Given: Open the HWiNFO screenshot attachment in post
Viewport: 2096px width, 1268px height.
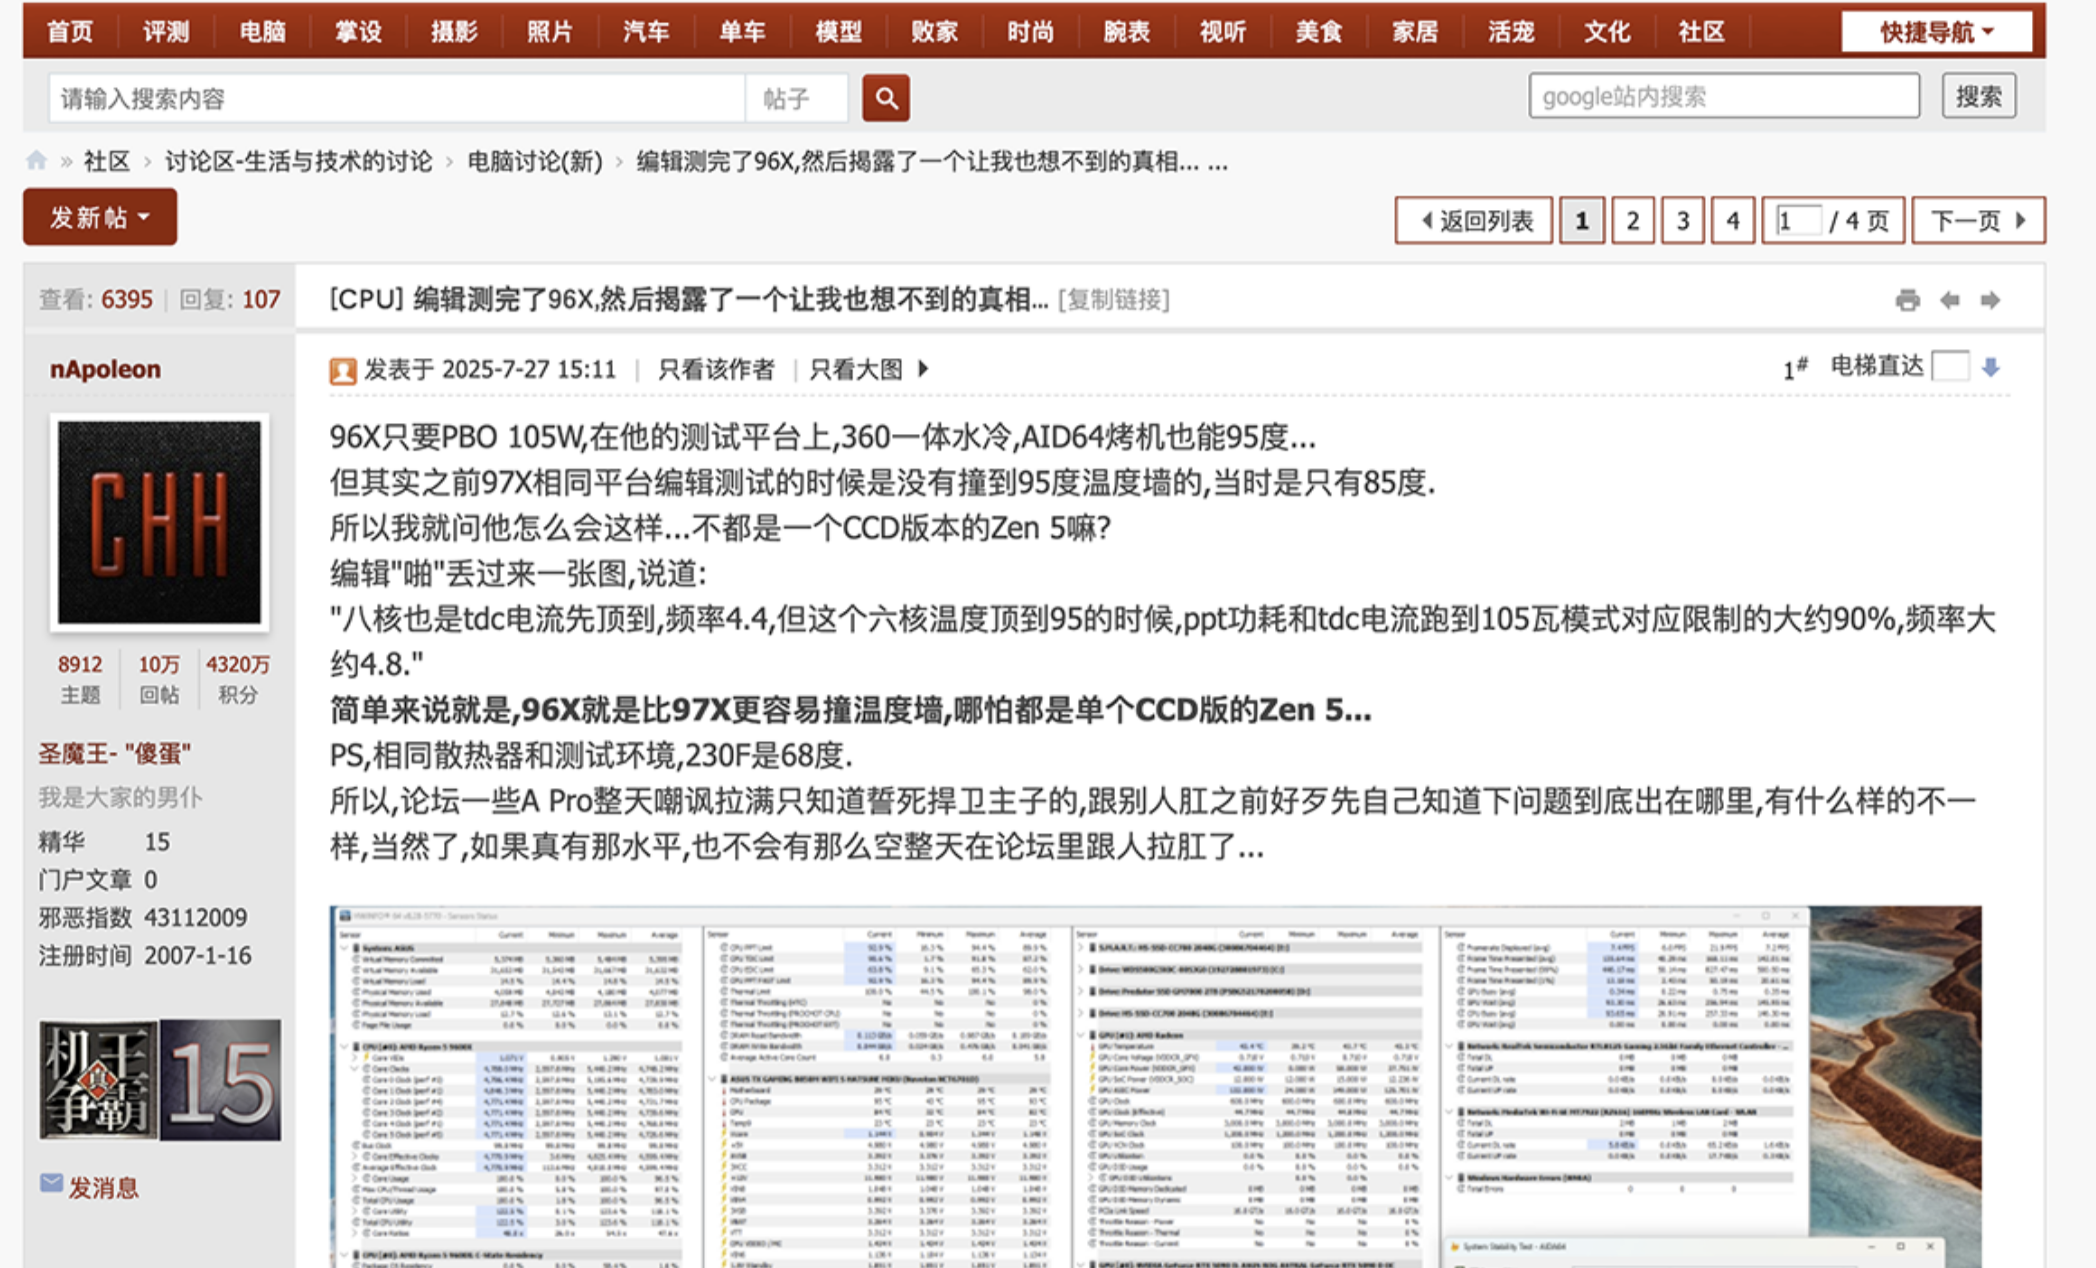Looking at the screenshot, I should tap(1155, 1087).
